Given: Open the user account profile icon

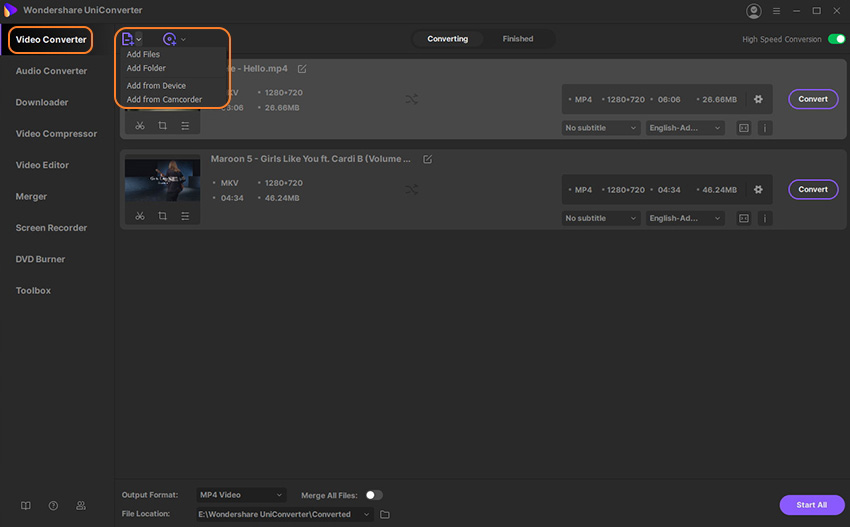Looking at the screenshot, I should pos(754,11).
